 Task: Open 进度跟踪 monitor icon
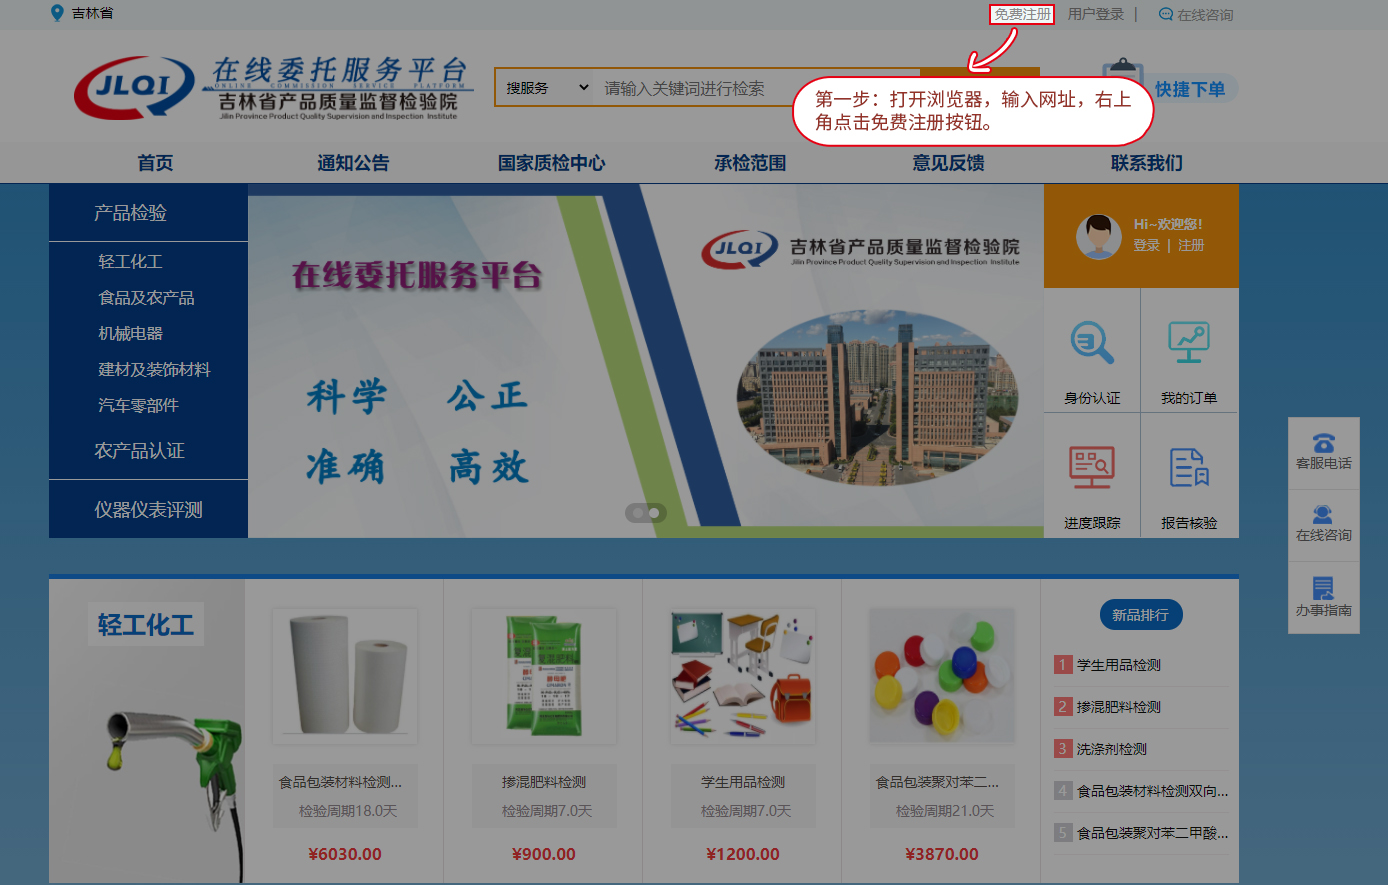(1092, 467)
